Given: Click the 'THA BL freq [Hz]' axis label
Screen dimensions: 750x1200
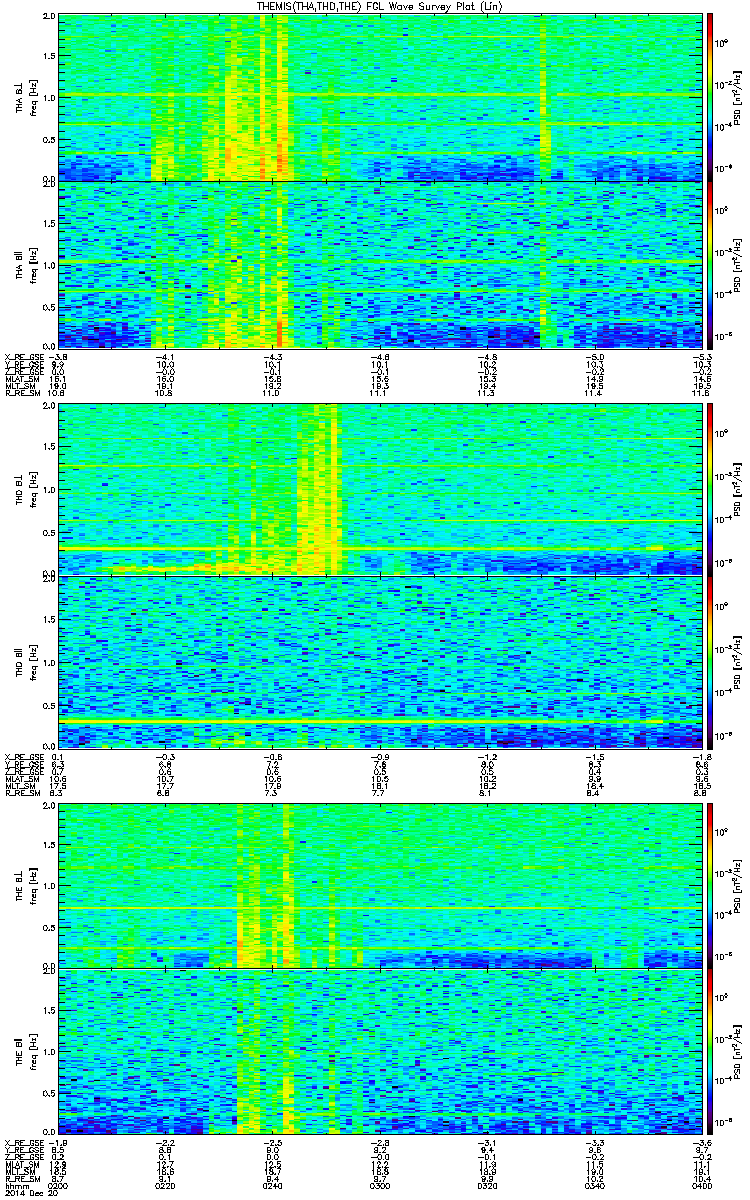Looking at the screenshot, I should (x=24, y=96).
